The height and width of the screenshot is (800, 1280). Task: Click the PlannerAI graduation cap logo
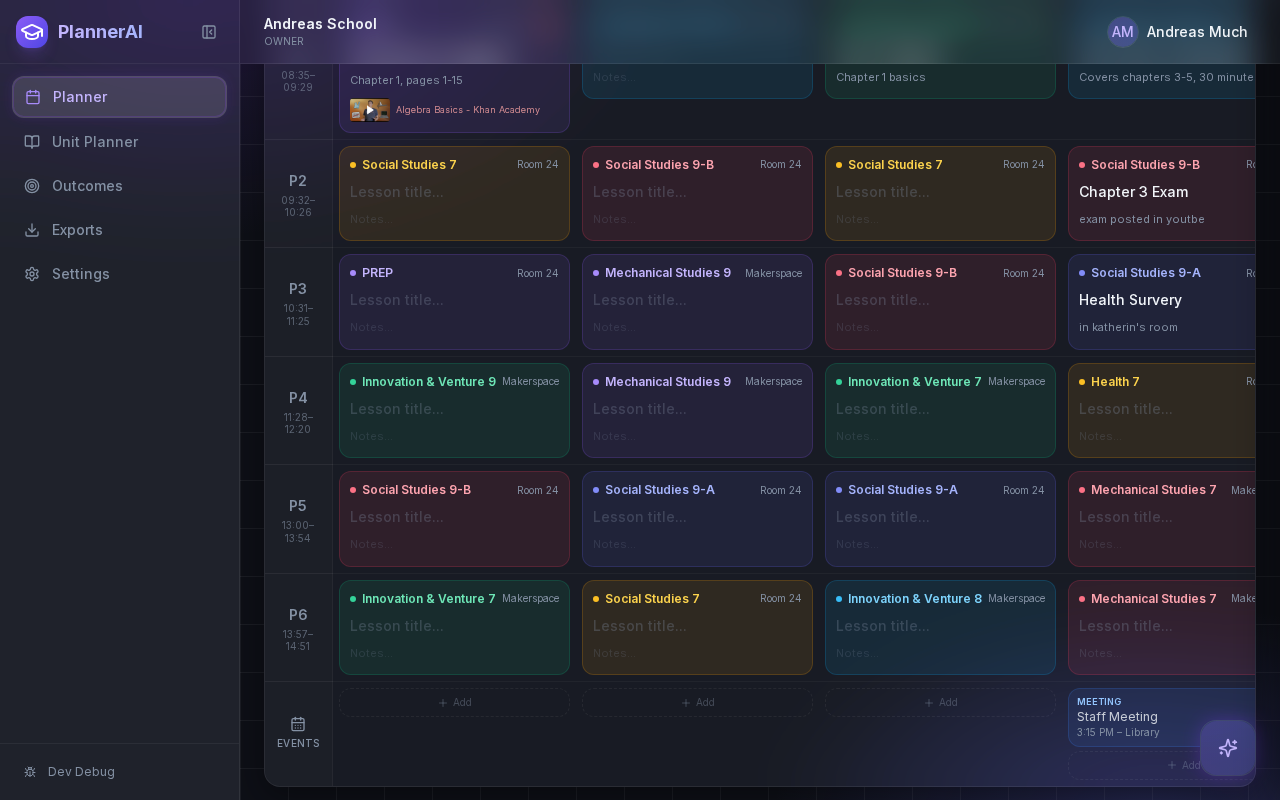tap(31, 32)
